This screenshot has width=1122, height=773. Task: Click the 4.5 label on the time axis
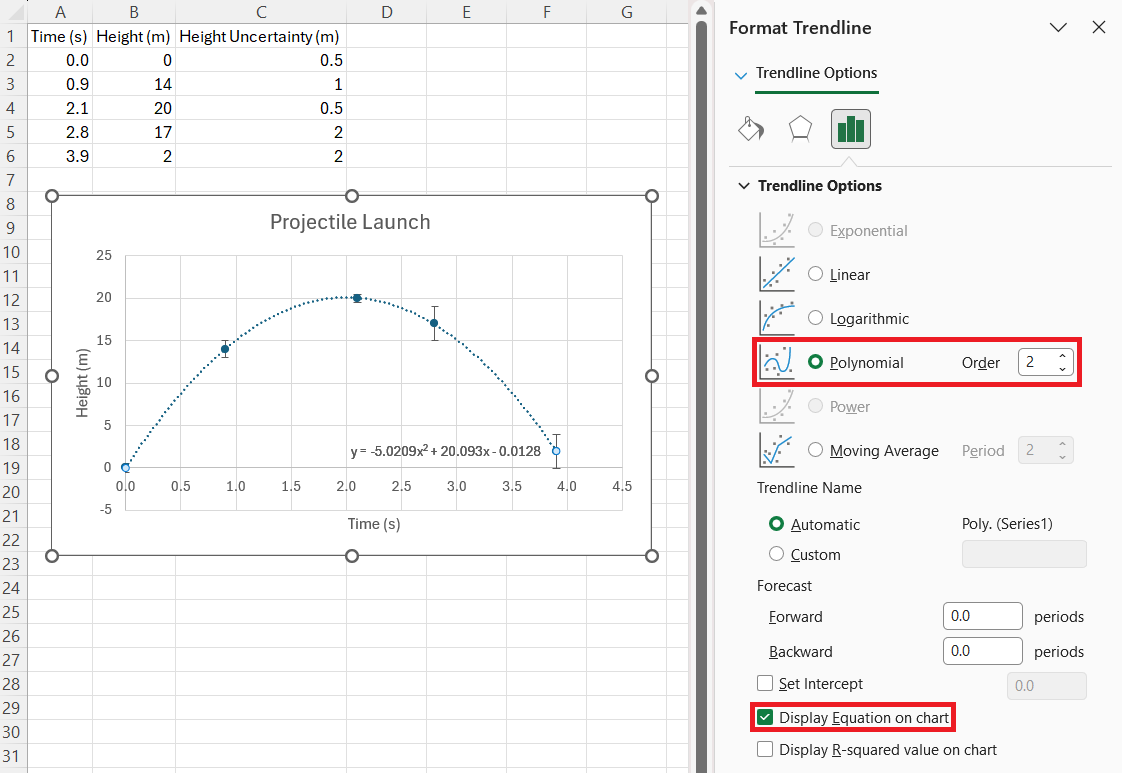(622, 486)
